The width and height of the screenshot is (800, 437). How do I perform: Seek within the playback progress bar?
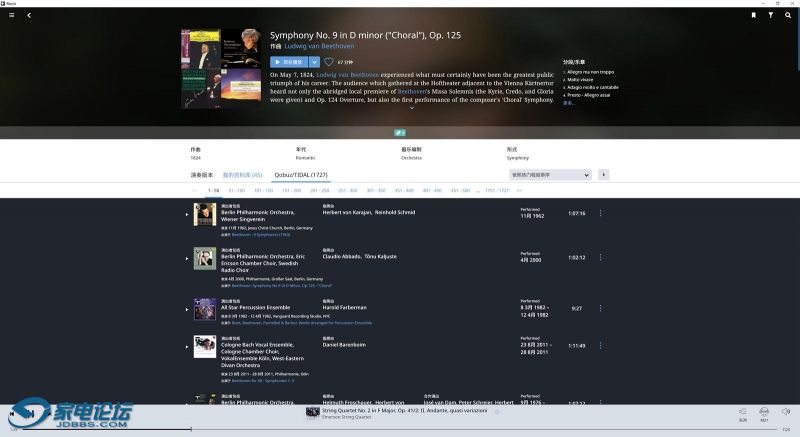(x=400, y=429)
